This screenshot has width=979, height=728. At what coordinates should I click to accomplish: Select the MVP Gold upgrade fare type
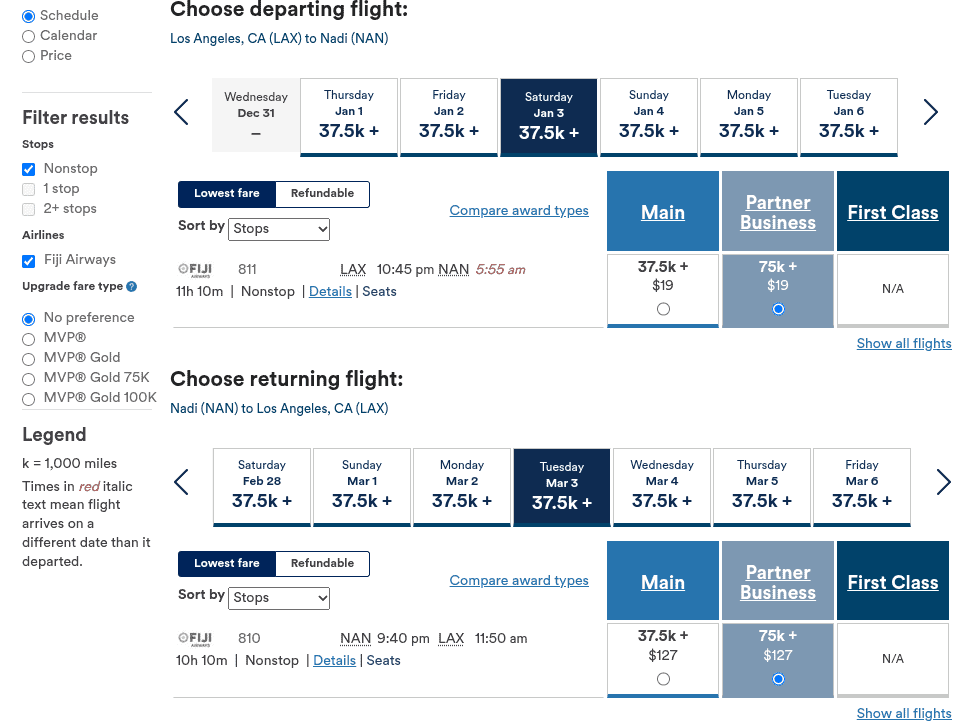point(28,357)
